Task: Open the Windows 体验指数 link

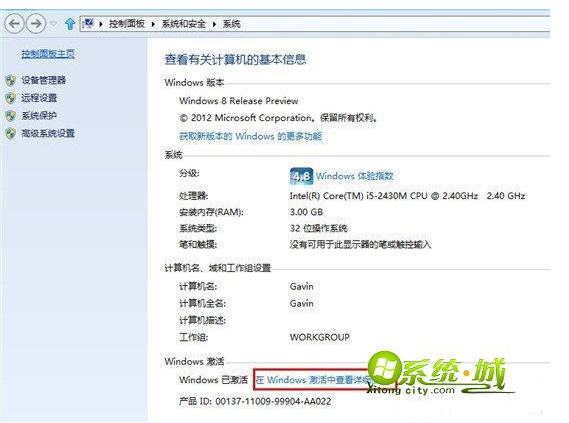Action: coord(355,176)
